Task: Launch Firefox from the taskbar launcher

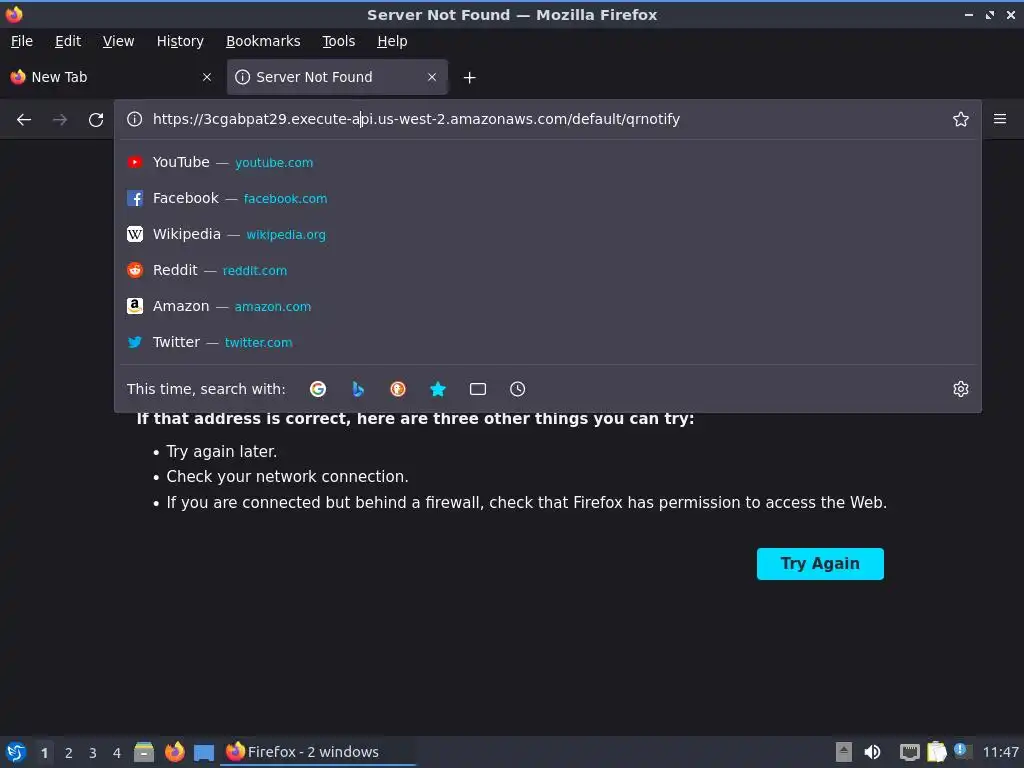Action: click(174, 752)
